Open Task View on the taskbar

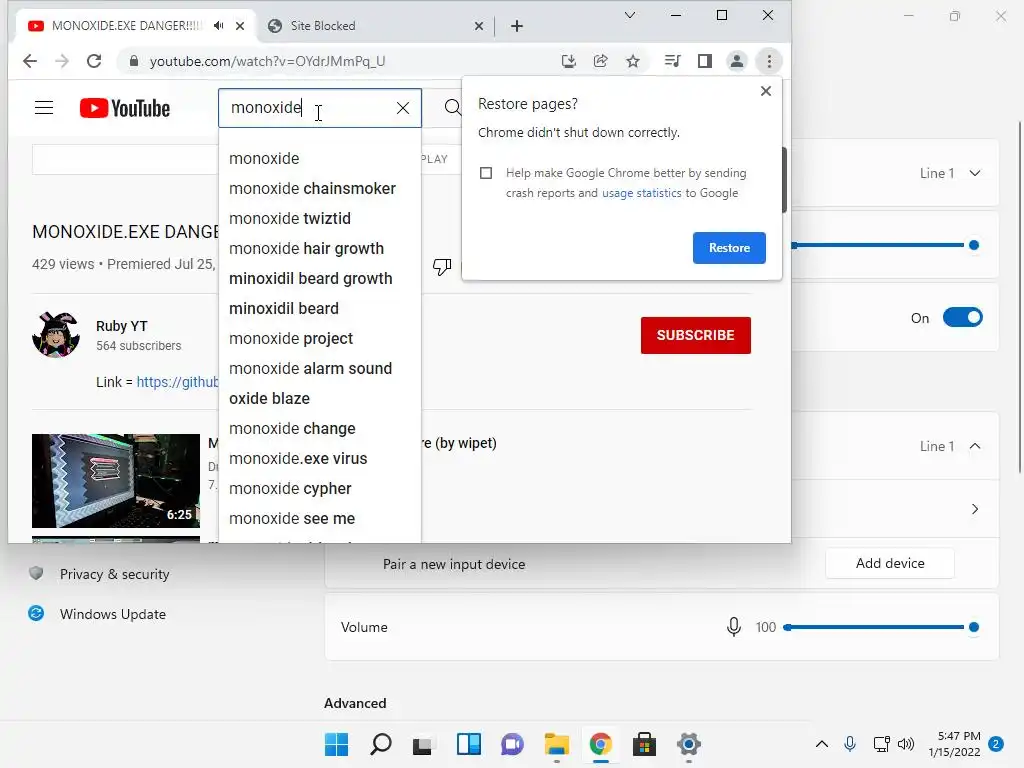point(423,744)
